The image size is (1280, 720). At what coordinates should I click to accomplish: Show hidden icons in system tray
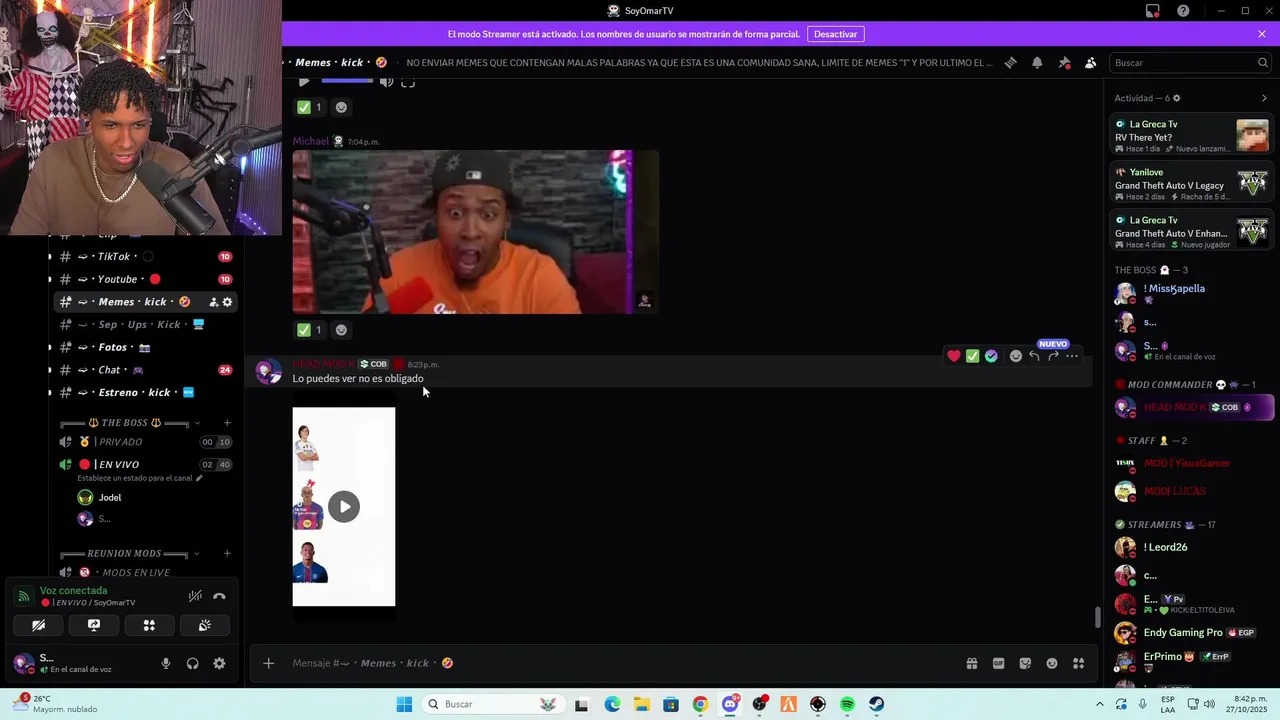point(1100,704)
